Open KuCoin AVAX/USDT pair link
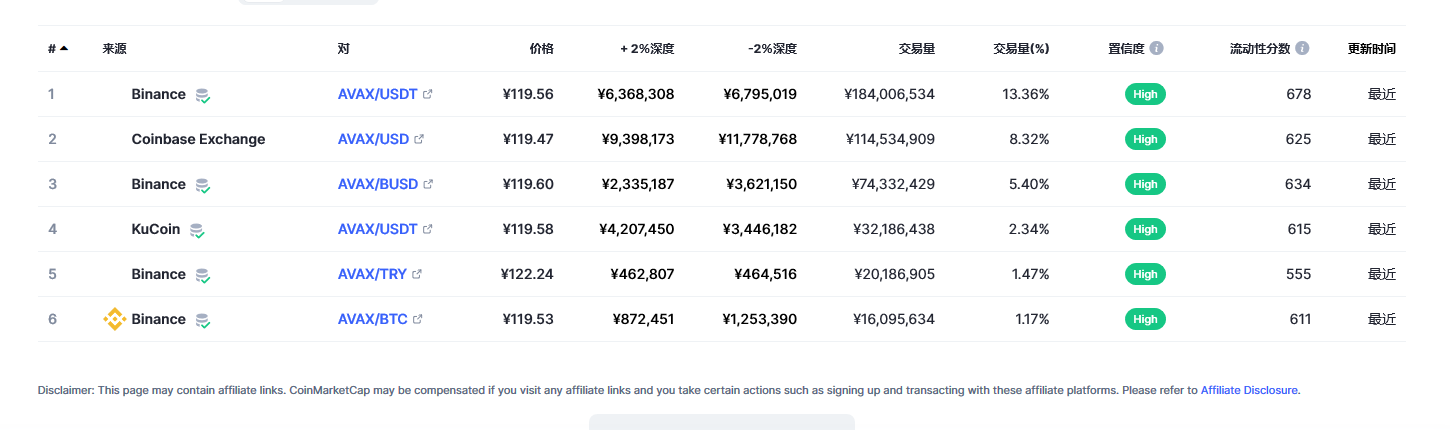Image resolution: width=1450 pixels, height=430 pixels. [377, 229]
